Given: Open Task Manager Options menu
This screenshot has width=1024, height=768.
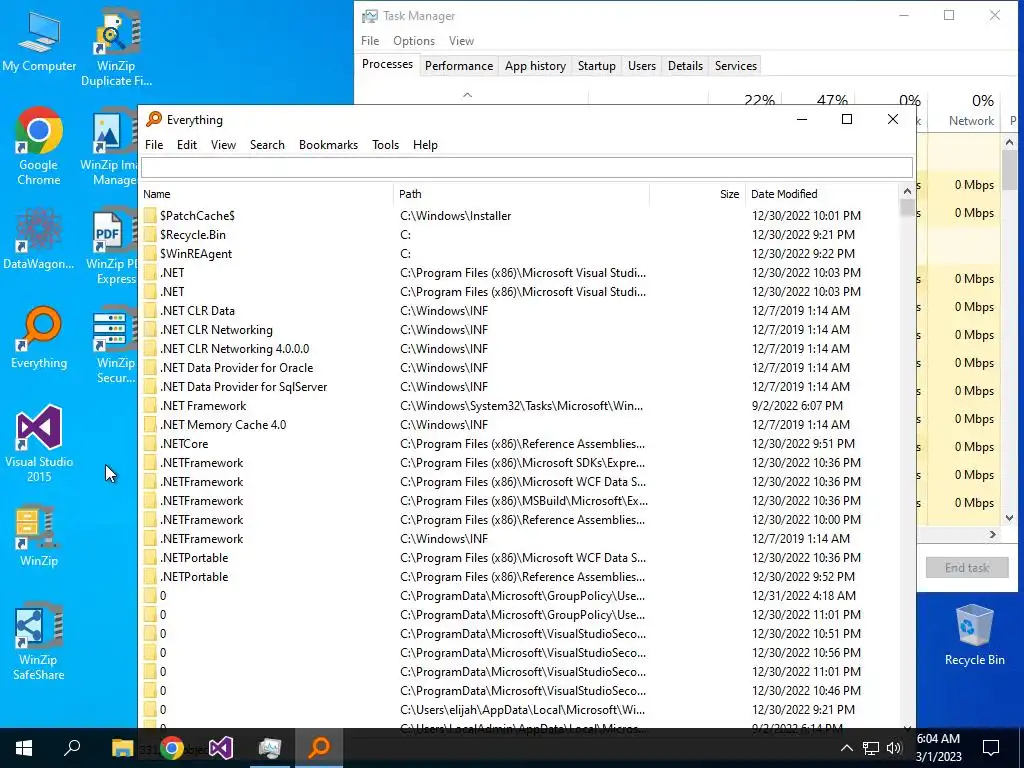Looking at the screenshot, I should [413, 40].
